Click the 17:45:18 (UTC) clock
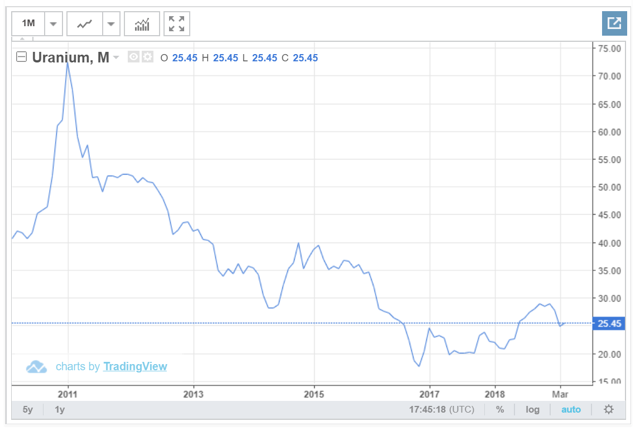The width and height of the screenshot is (640, 431). [442, 409]
